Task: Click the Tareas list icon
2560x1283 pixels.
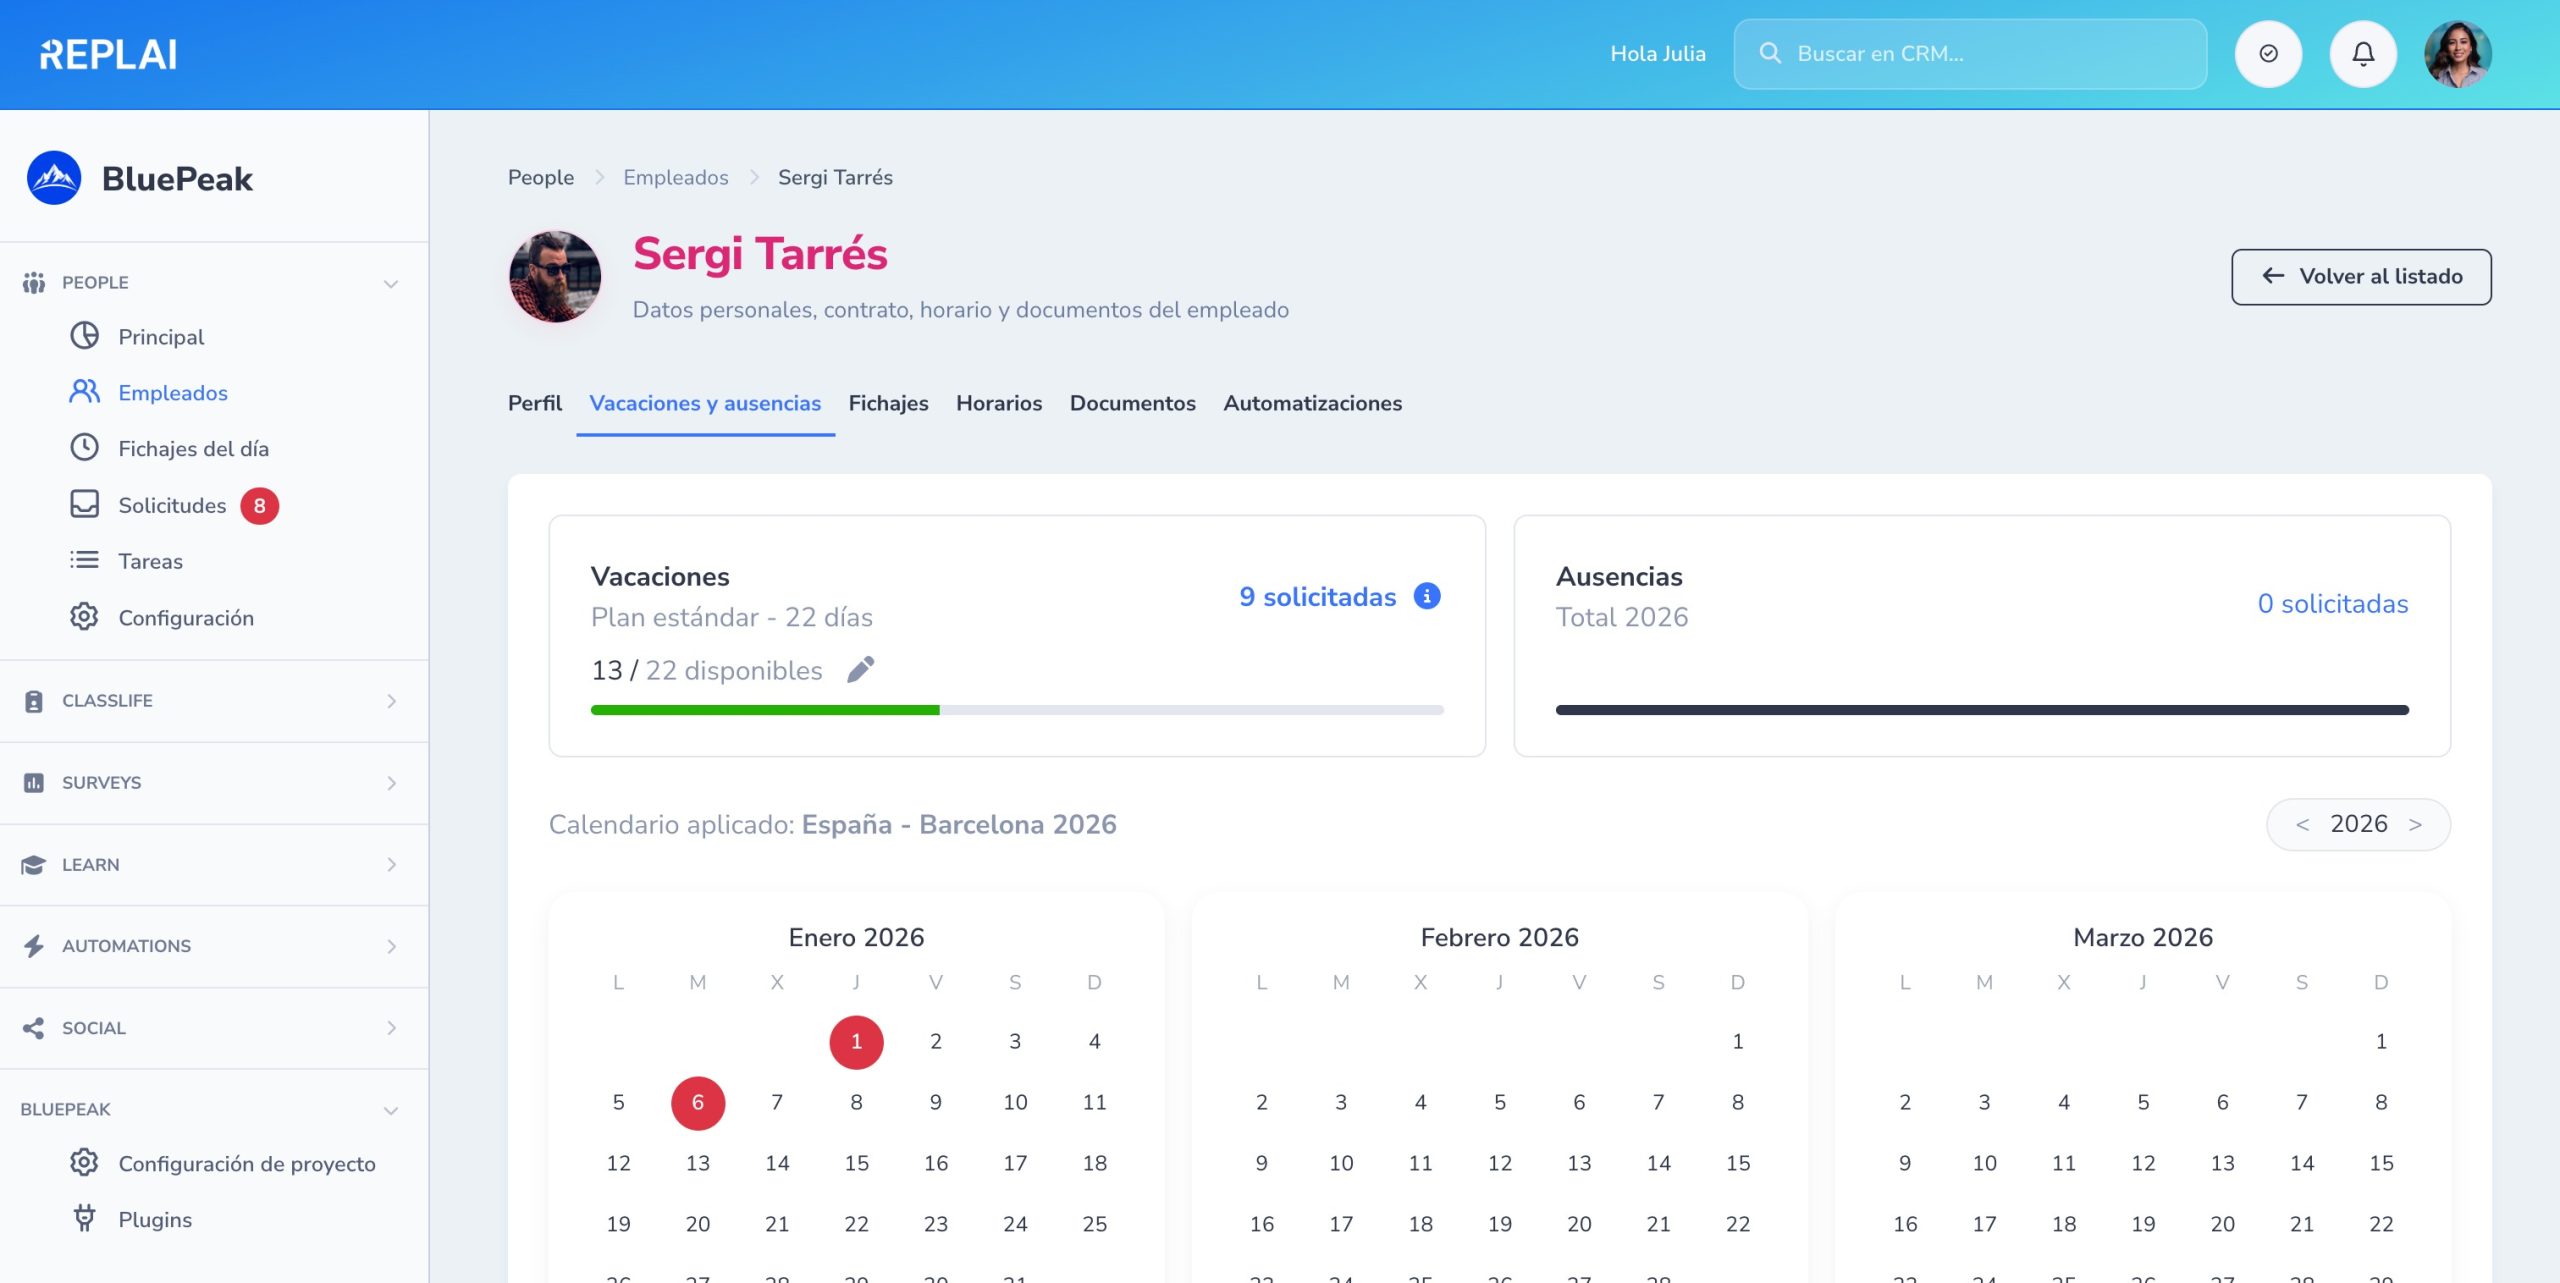Action: (85, 560)
